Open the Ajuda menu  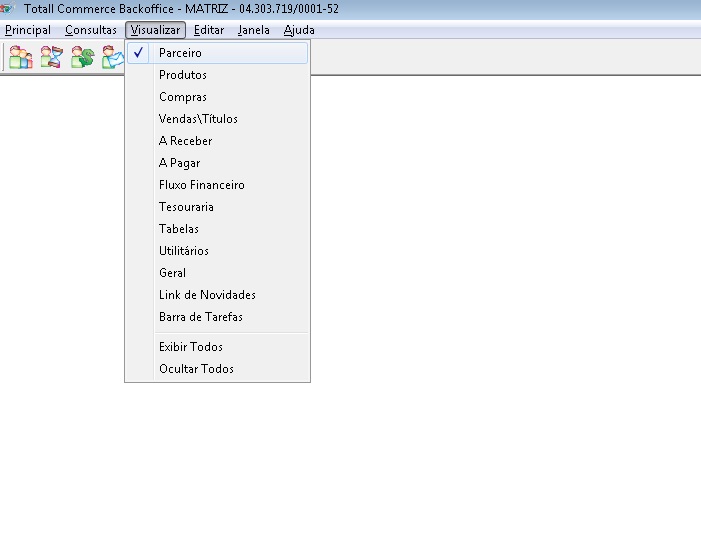pyautogui.click(x=299, y=30)
